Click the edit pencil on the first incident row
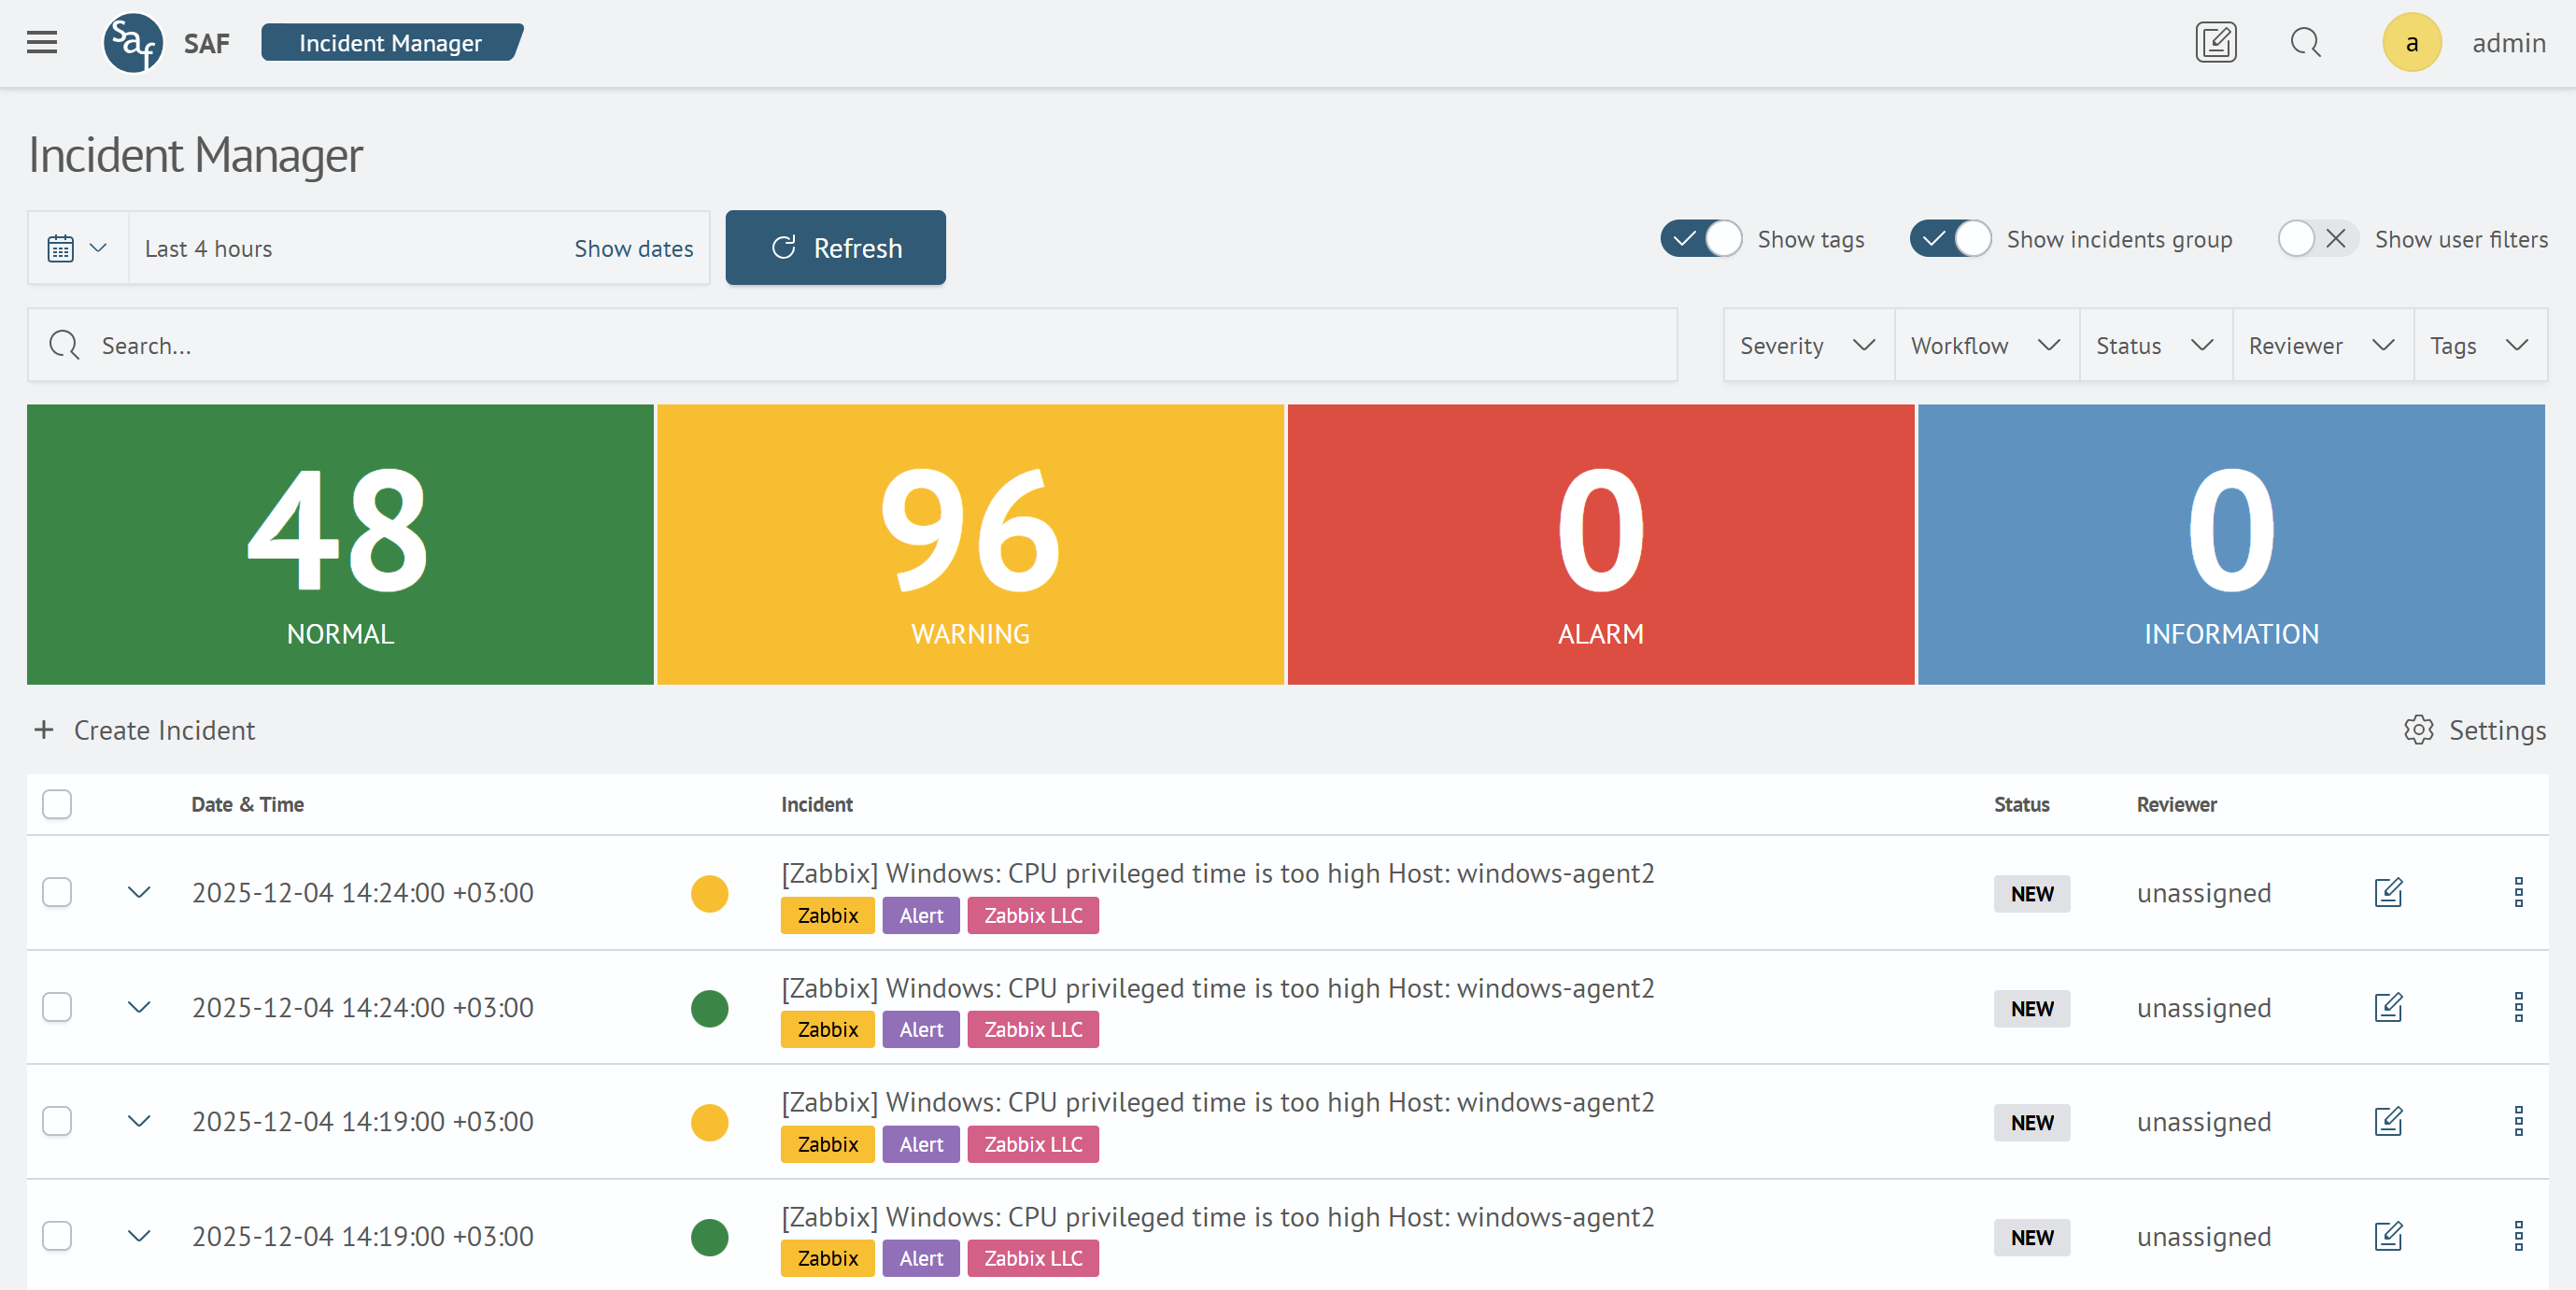The image size is (2576, 1290). 2388,893
